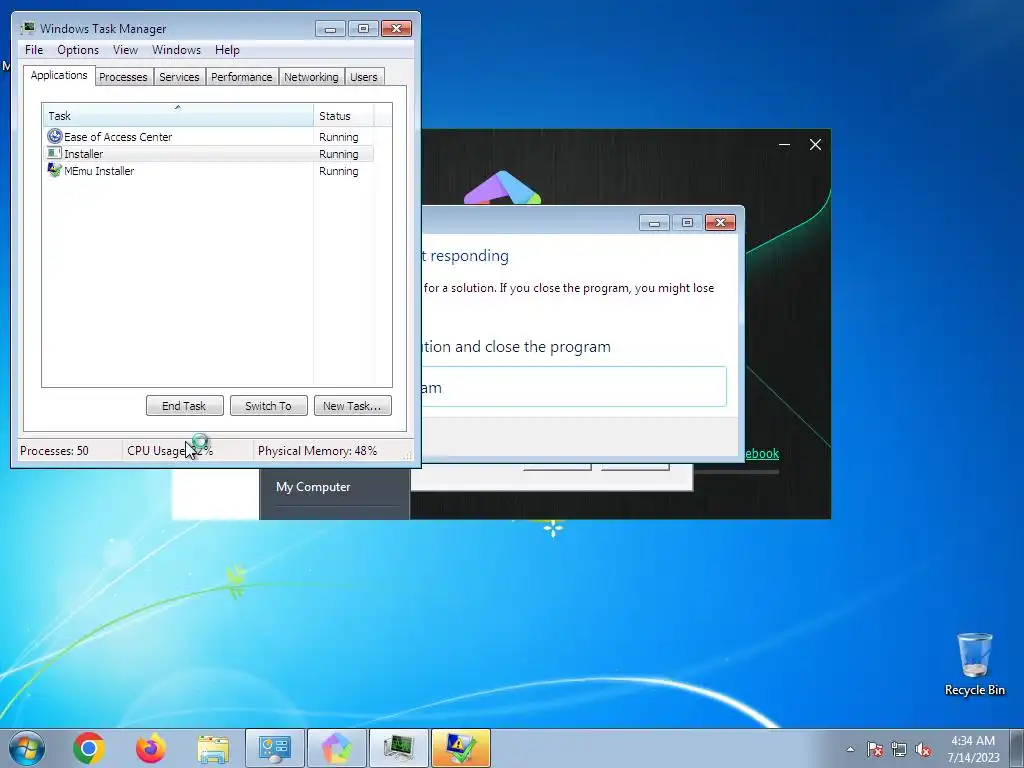
Task: Switch to Ease of Access Center taskbar item
Action: pyautogui.click(x=275, y=748)
